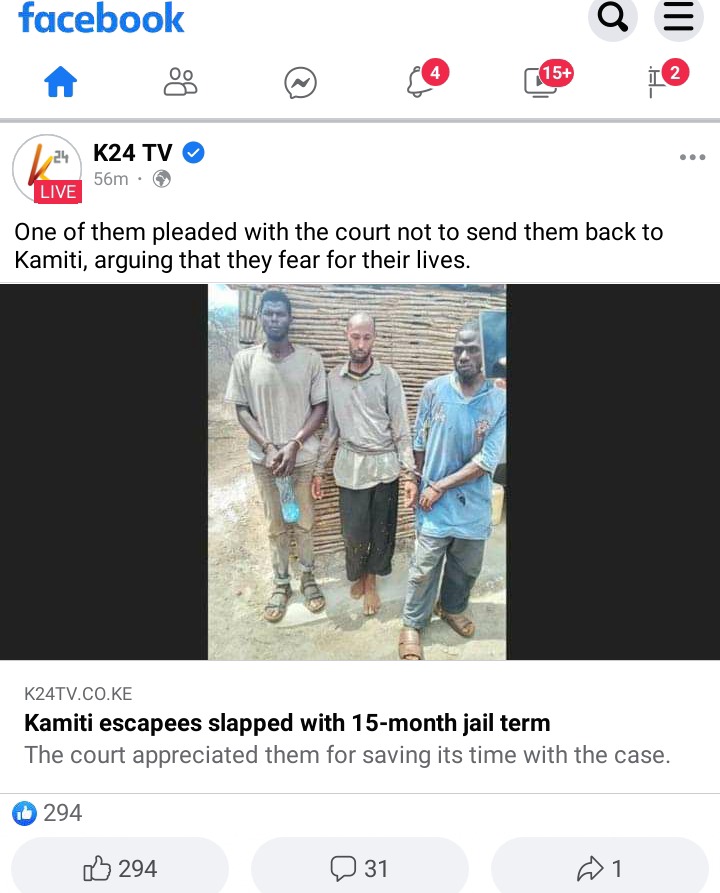
Task: Go to the Home feed tab
Action: [60, 82]
